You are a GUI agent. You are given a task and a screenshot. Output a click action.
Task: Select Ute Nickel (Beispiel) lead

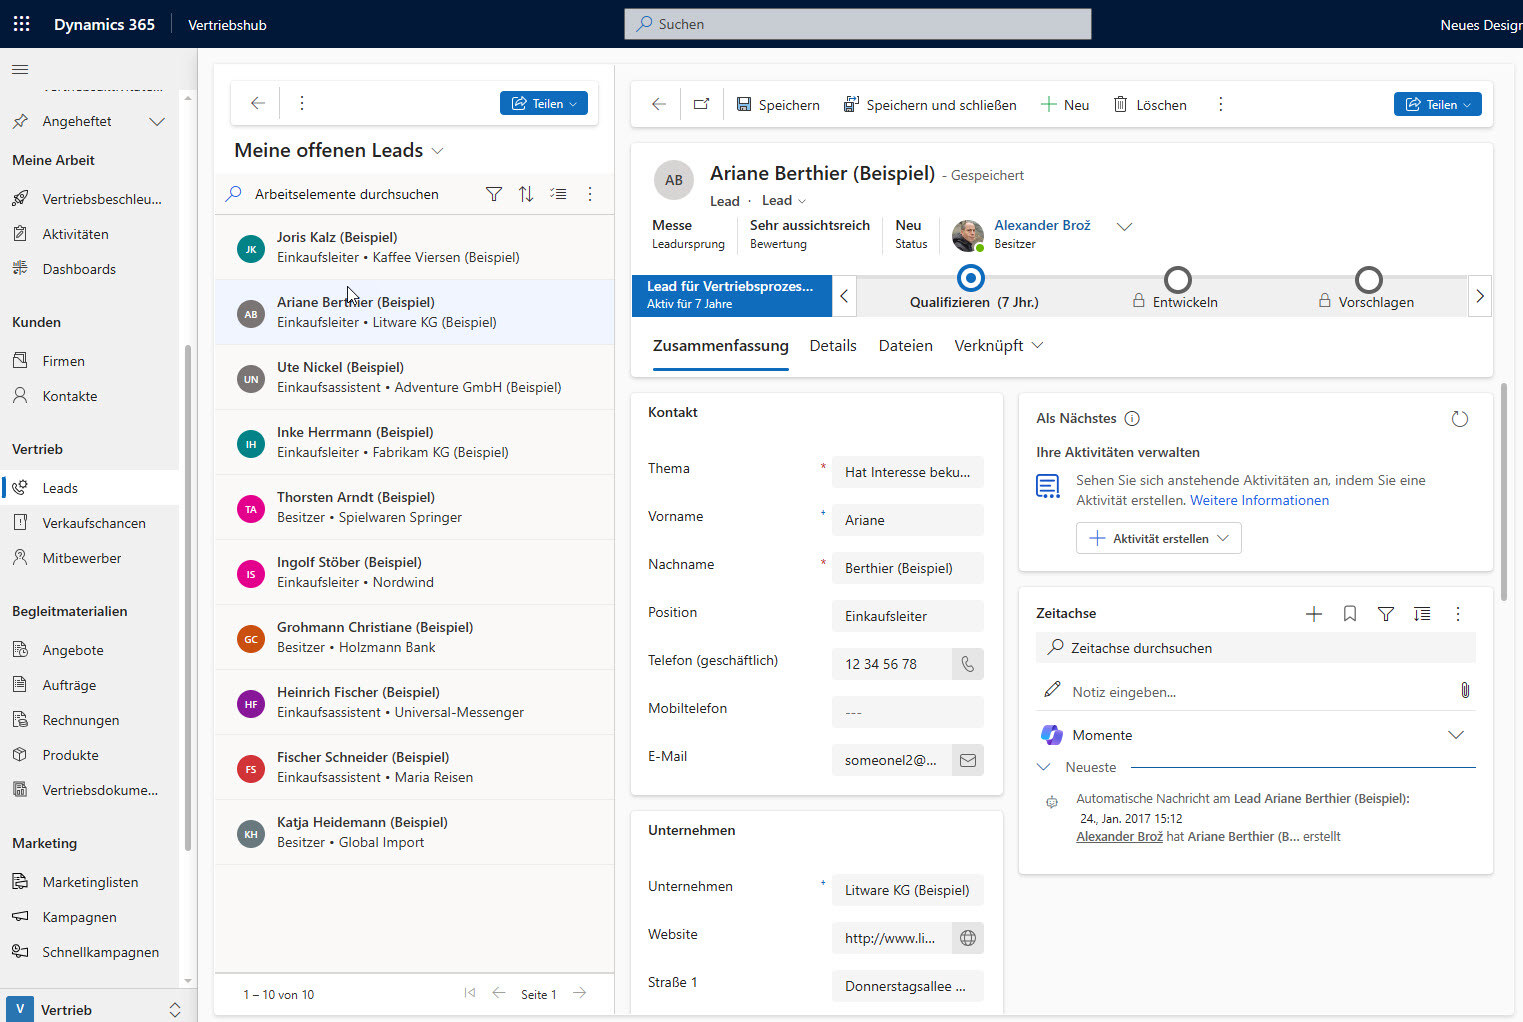click(x=414, y=377)
